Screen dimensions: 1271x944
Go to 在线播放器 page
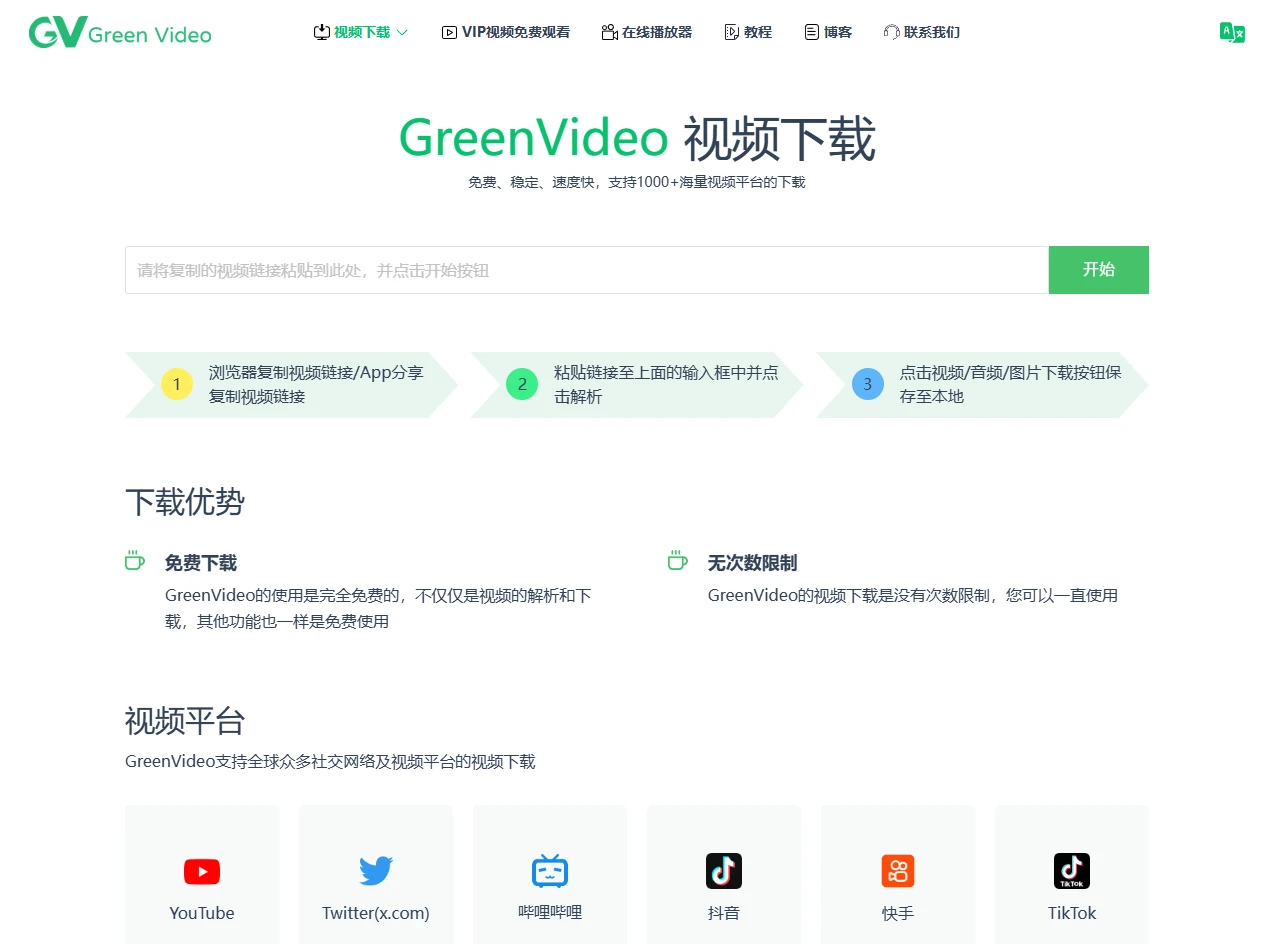pyautogui.click(x=647, y=32)
